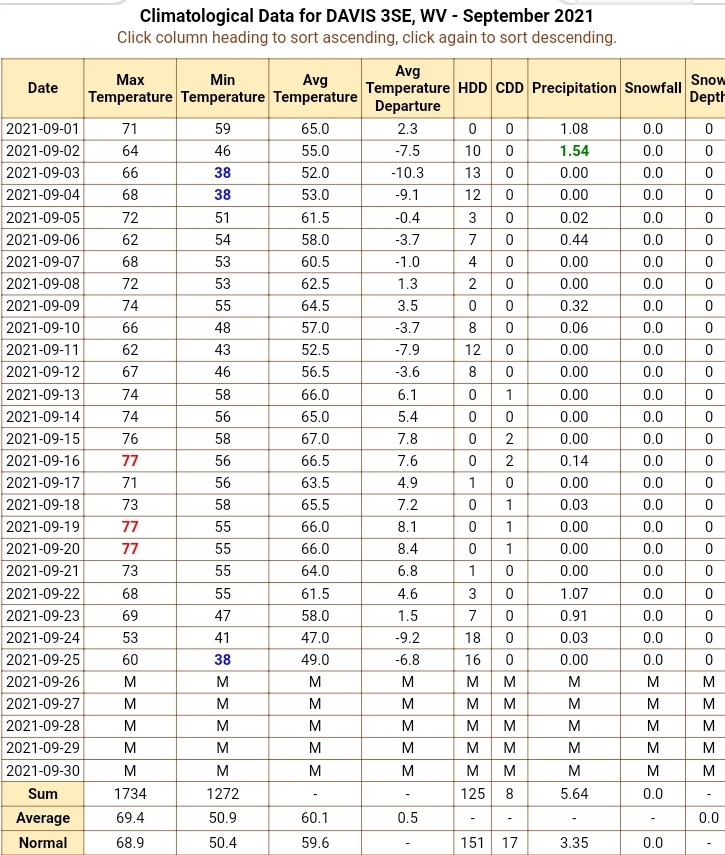Sort by CDD column heading
The image size is (725, 855).
(x=510, y=88)
